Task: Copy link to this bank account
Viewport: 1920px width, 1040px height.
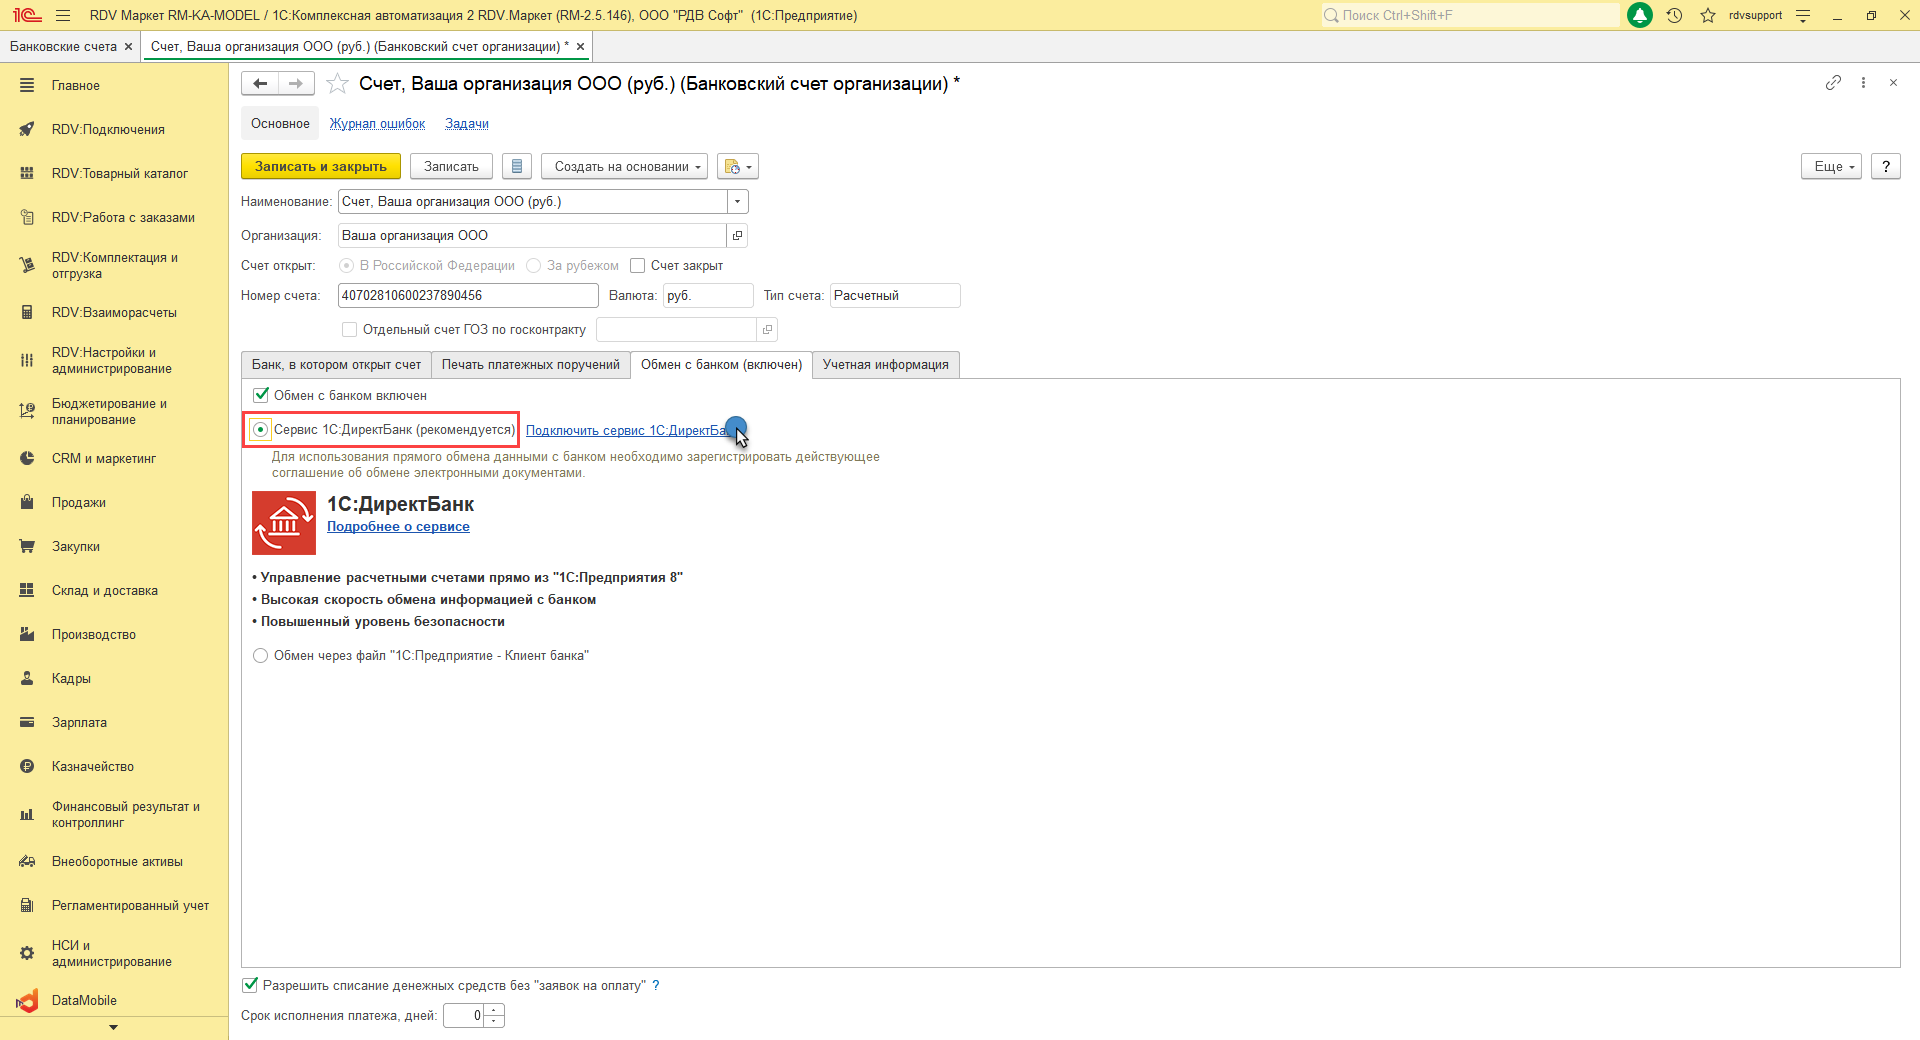Action: [1833, 83]
